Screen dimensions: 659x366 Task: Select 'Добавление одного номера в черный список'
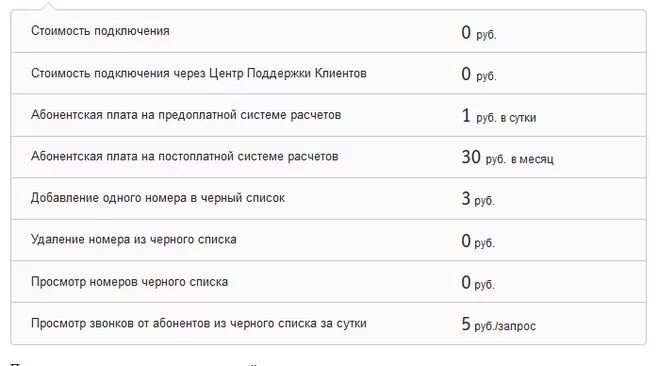[x=158, y=198]
